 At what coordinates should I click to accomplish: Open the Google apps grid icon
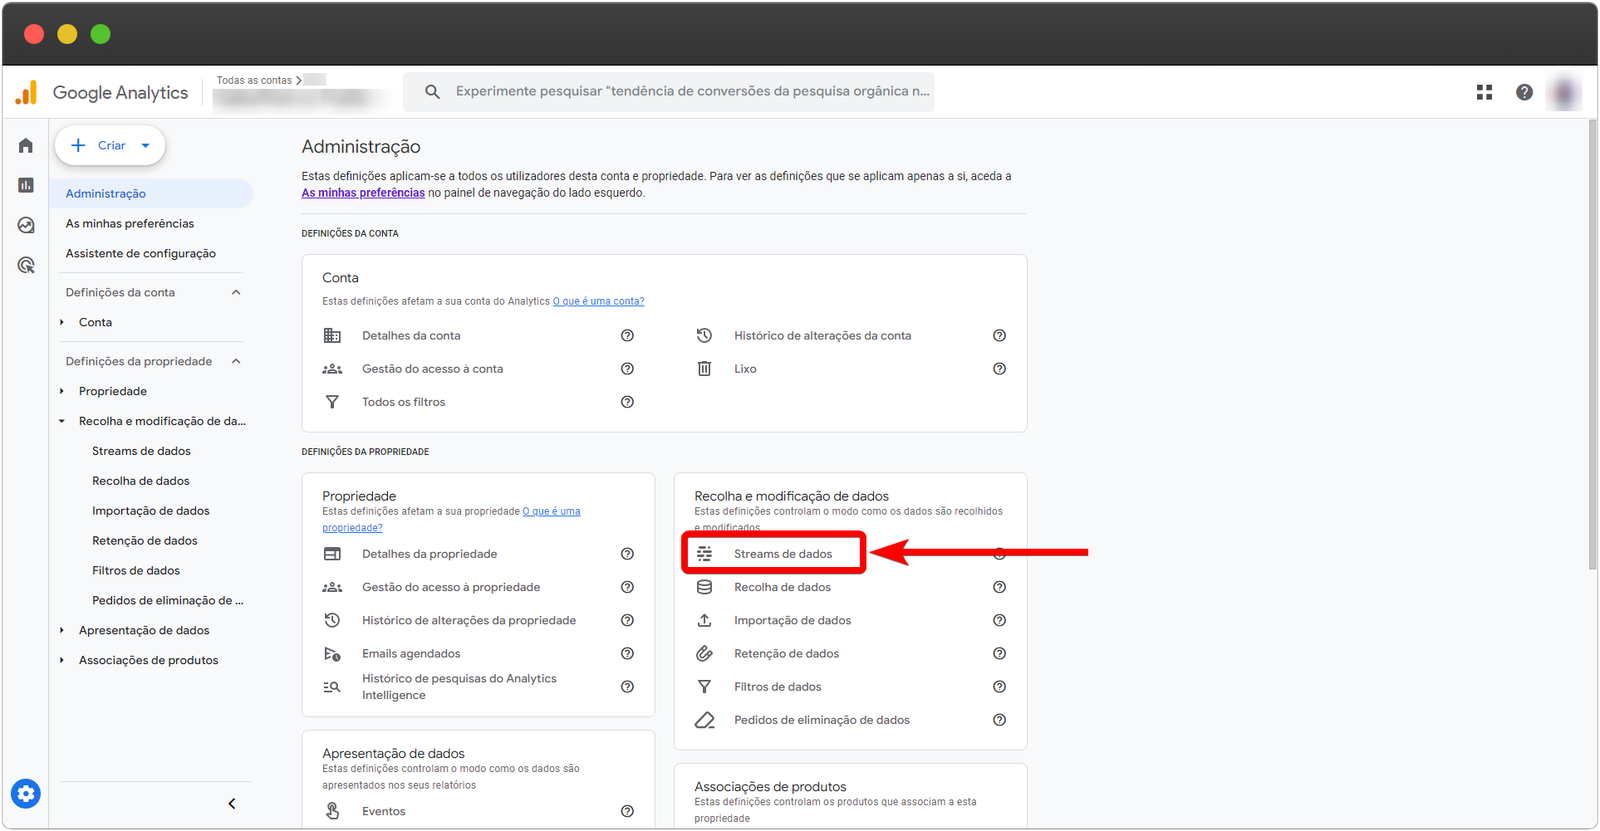(x=1484, y=92)
